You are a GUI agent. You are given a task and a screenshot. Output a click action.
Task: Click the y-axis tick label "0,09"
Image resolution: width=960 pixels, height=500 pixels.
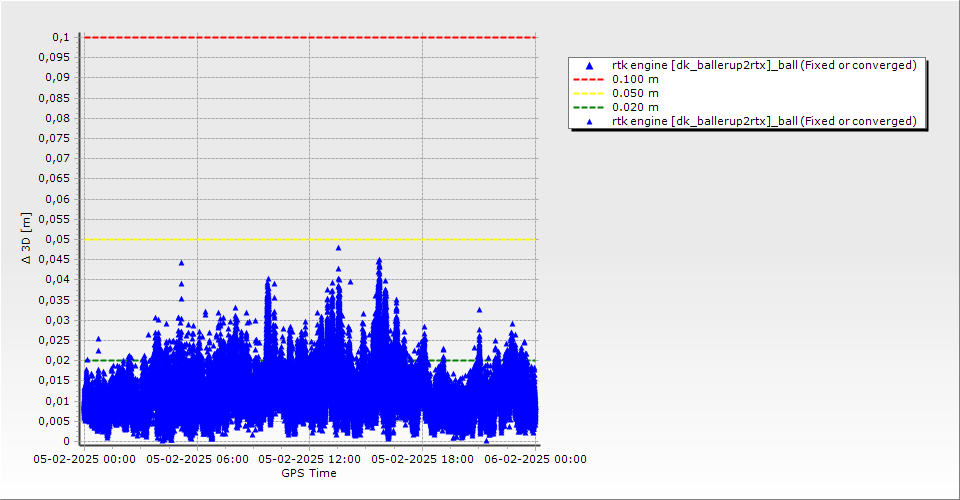pos(58,78)
